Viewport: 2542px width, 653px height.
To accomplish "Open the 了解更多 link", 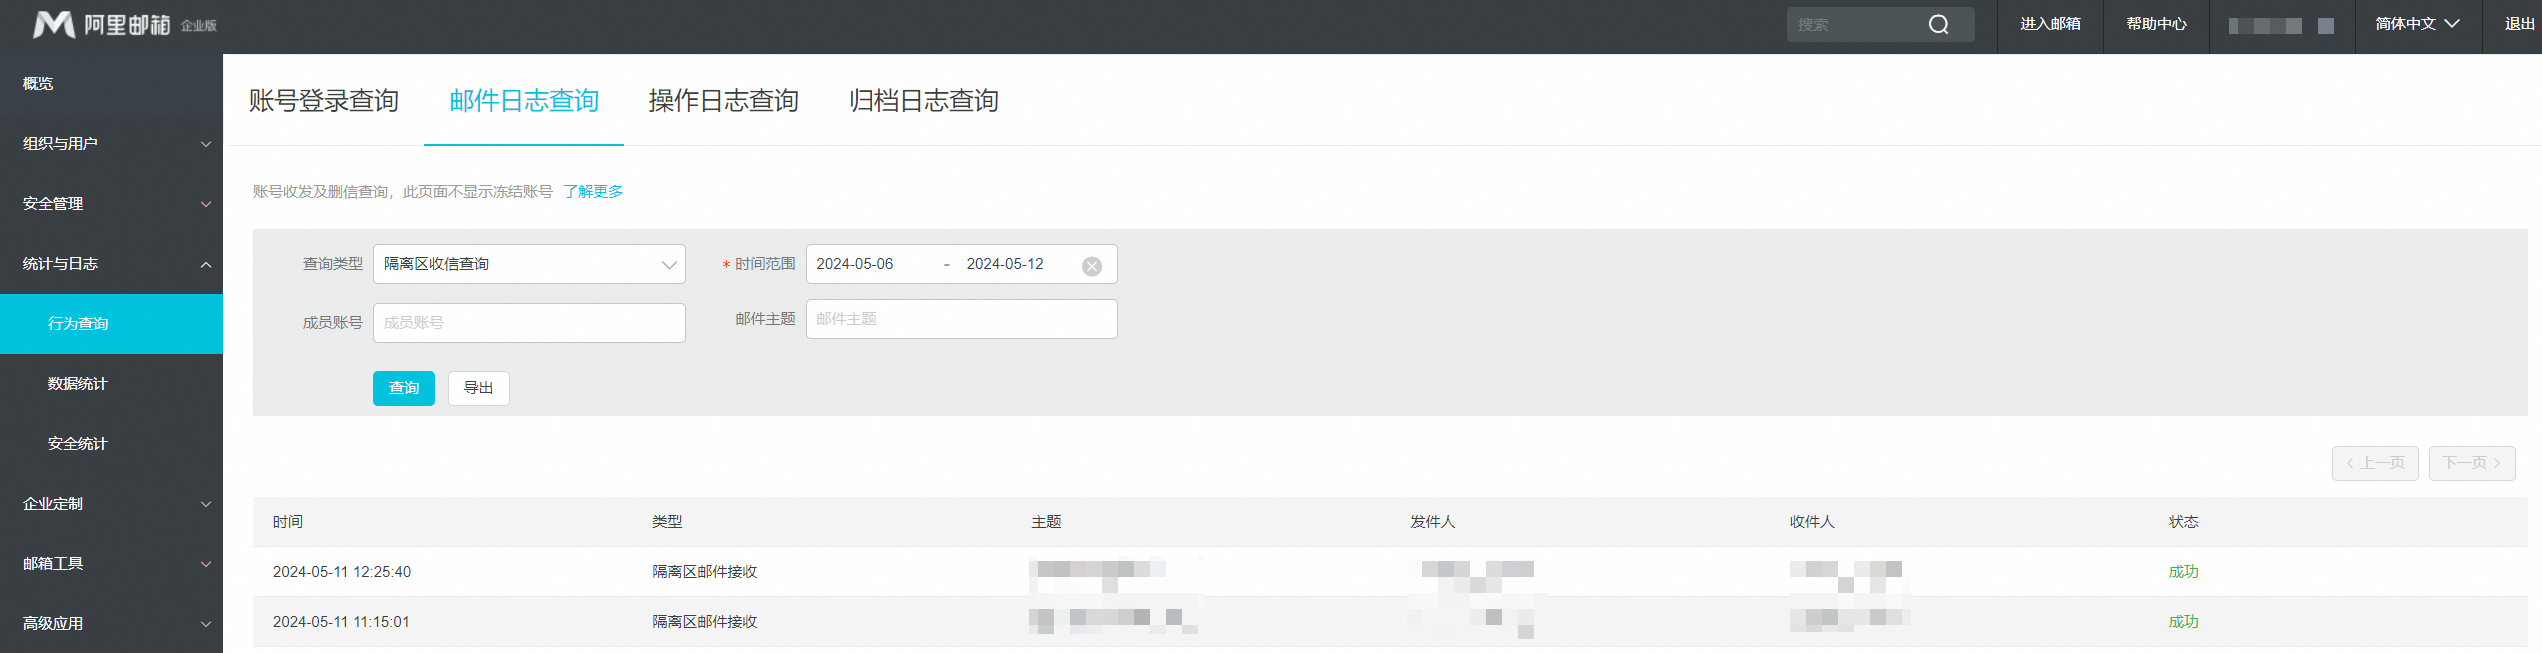I will coord(593,192).
